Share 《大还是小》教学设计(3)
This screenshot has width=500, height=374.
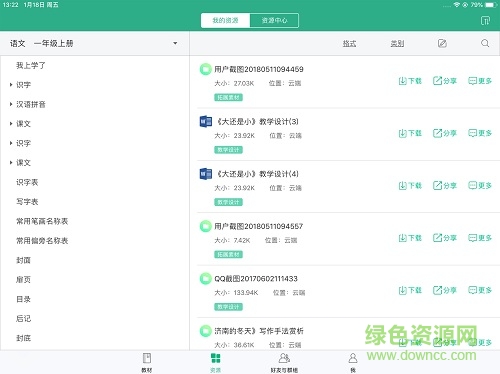[445, 133]
